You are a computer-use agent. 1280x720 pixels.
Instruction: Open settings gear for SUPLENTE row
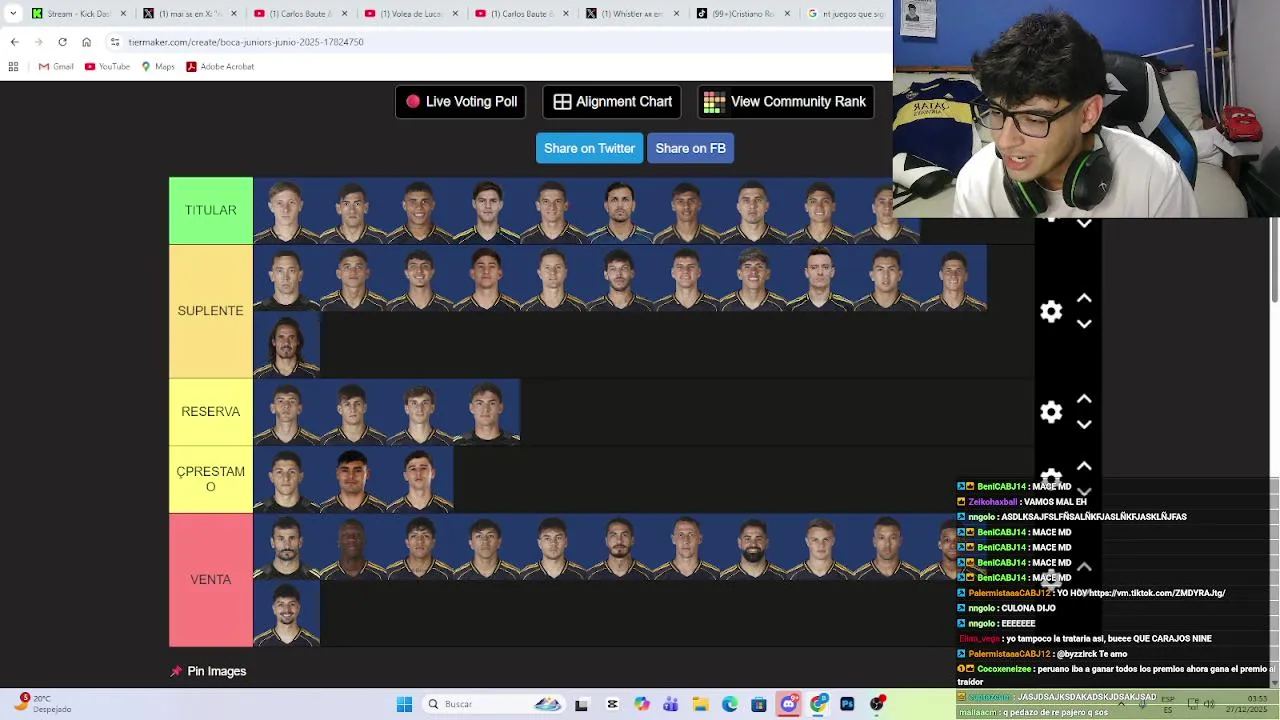click(x=1051, y=311)
